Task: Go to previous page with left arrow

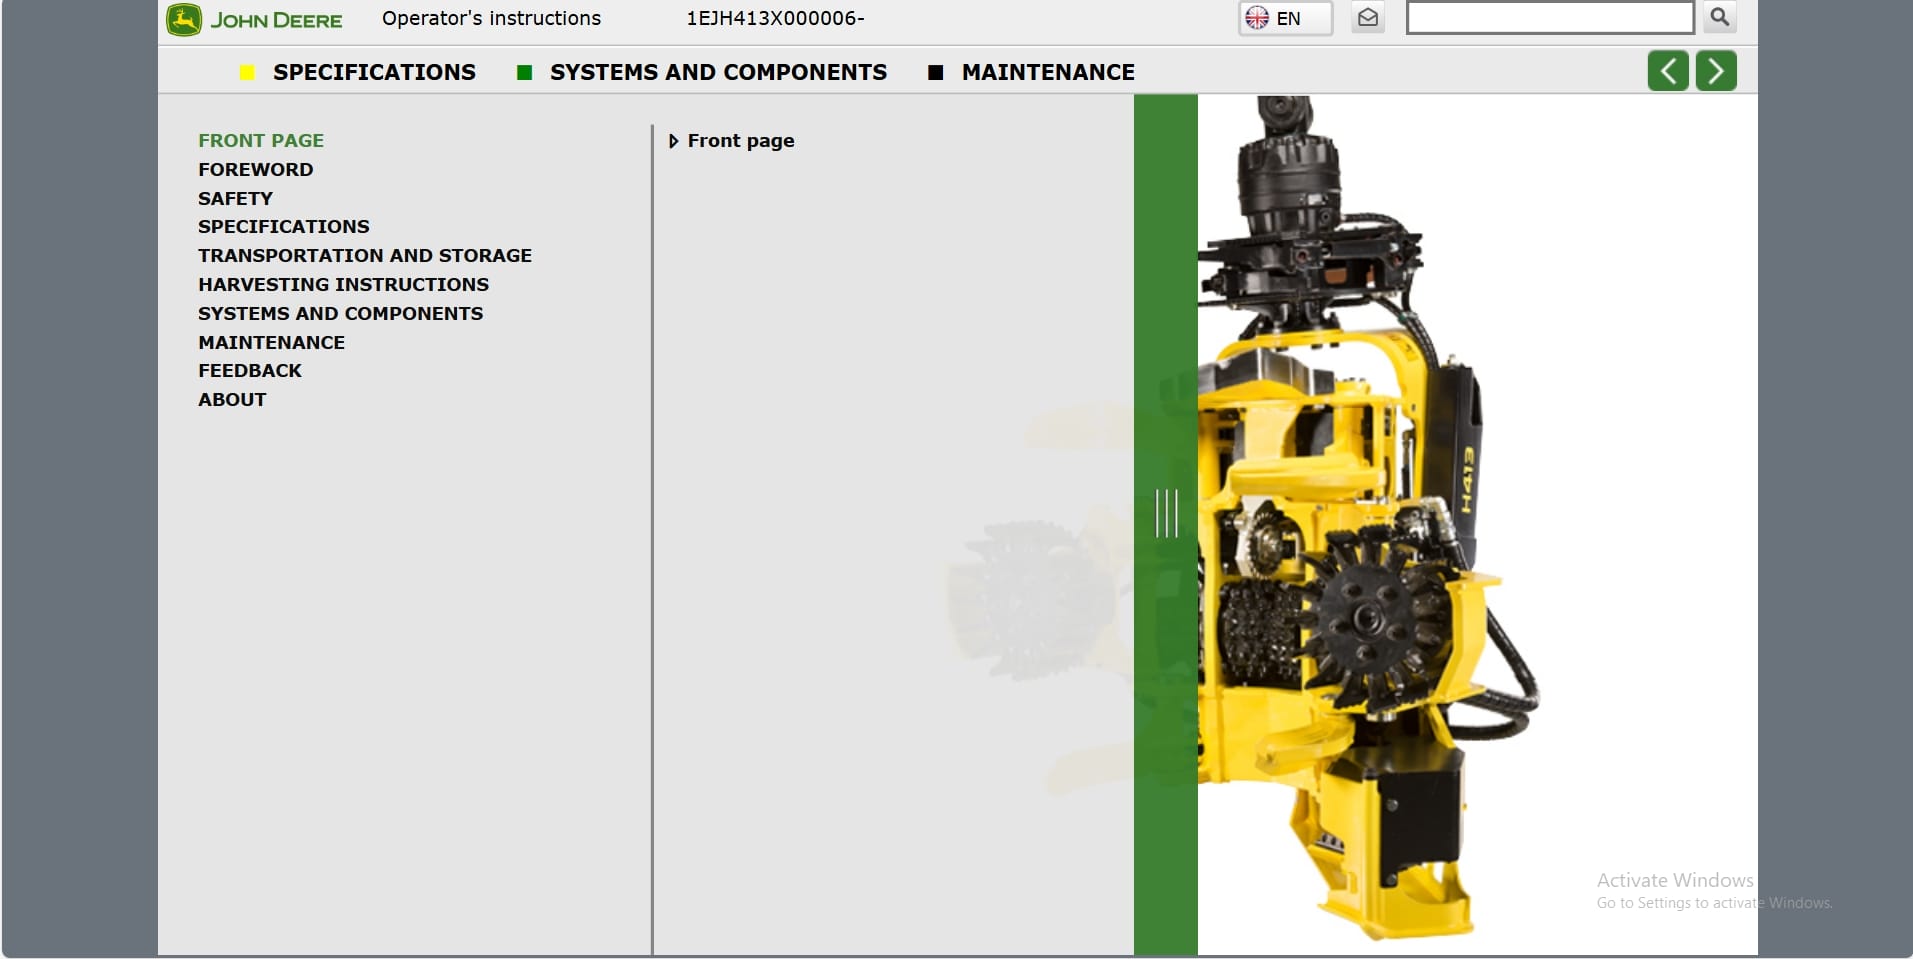Action: (x=1667, y=72)
